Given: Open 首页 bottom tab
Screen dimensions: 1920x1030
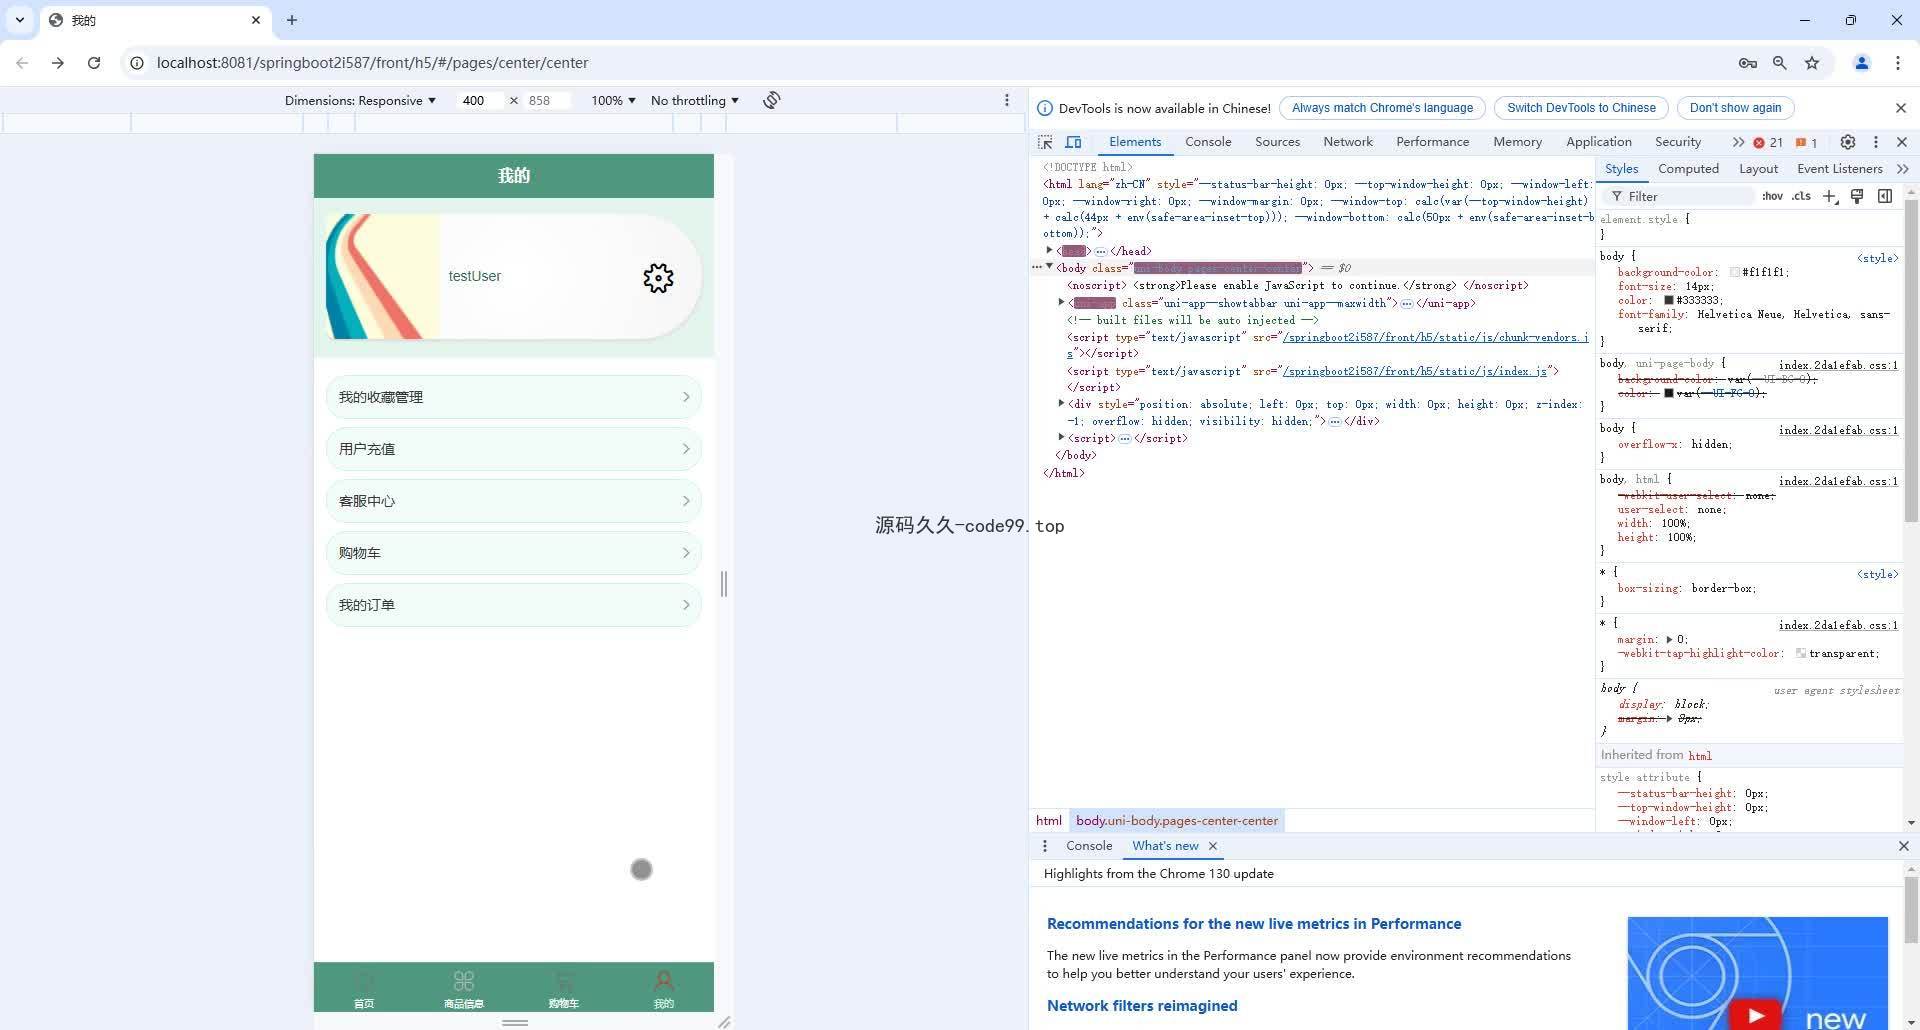Looking at the screenshot, I should click(x=364, y=989).
